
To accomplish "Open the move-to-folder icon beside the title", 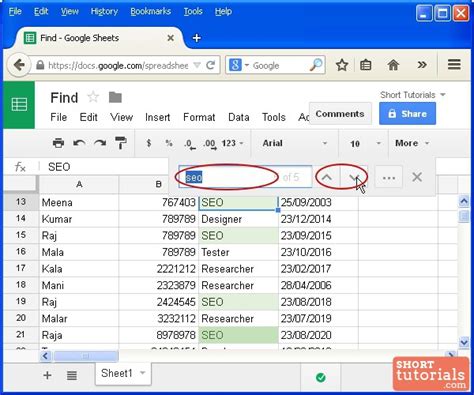I will coord(115,97).
